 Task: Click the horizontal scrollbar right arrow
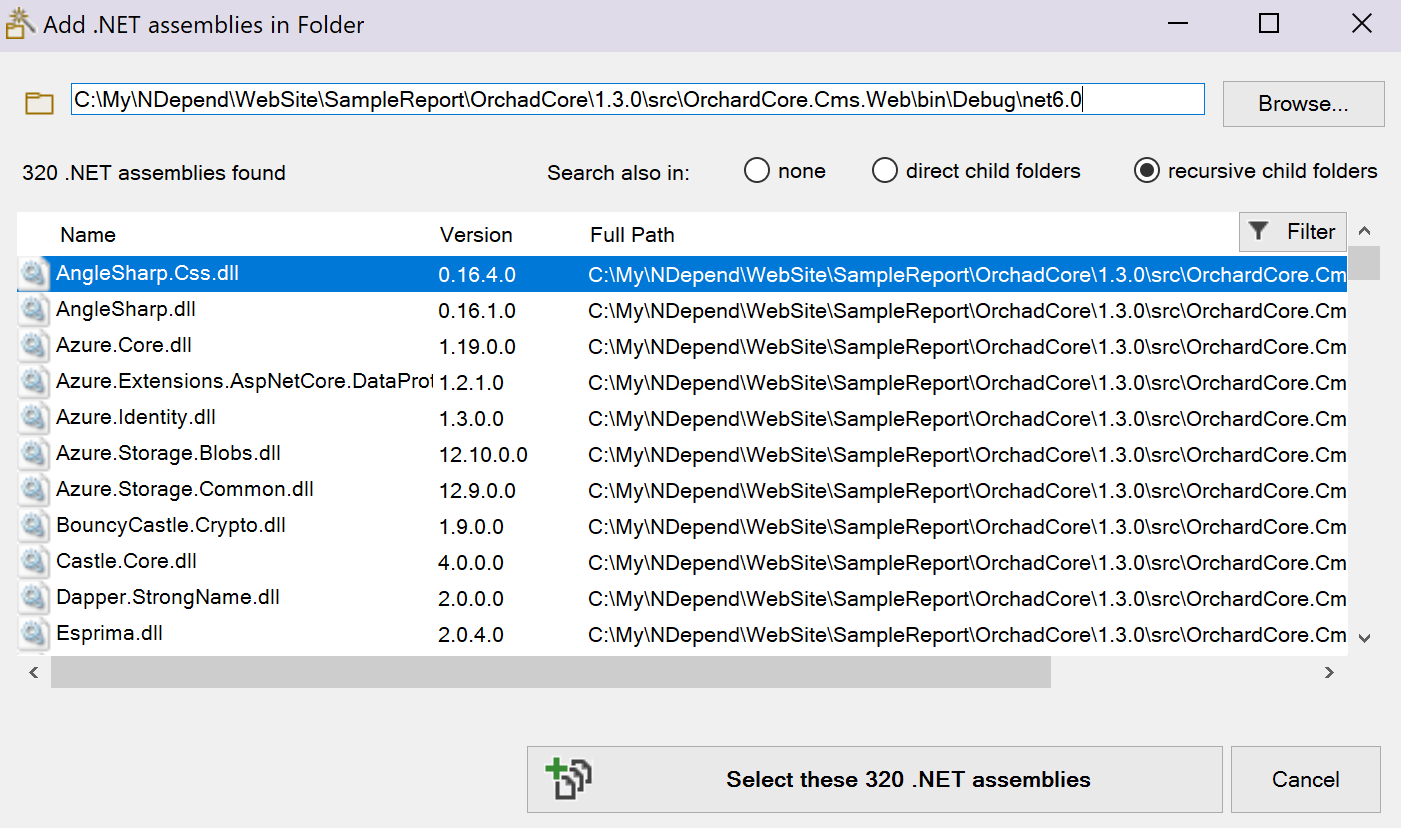[x=1329, y=673]
